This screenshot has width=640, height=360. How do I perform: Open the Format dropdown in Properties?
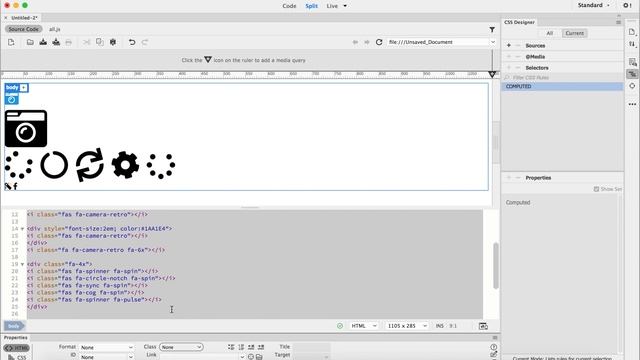coord(107,347)
